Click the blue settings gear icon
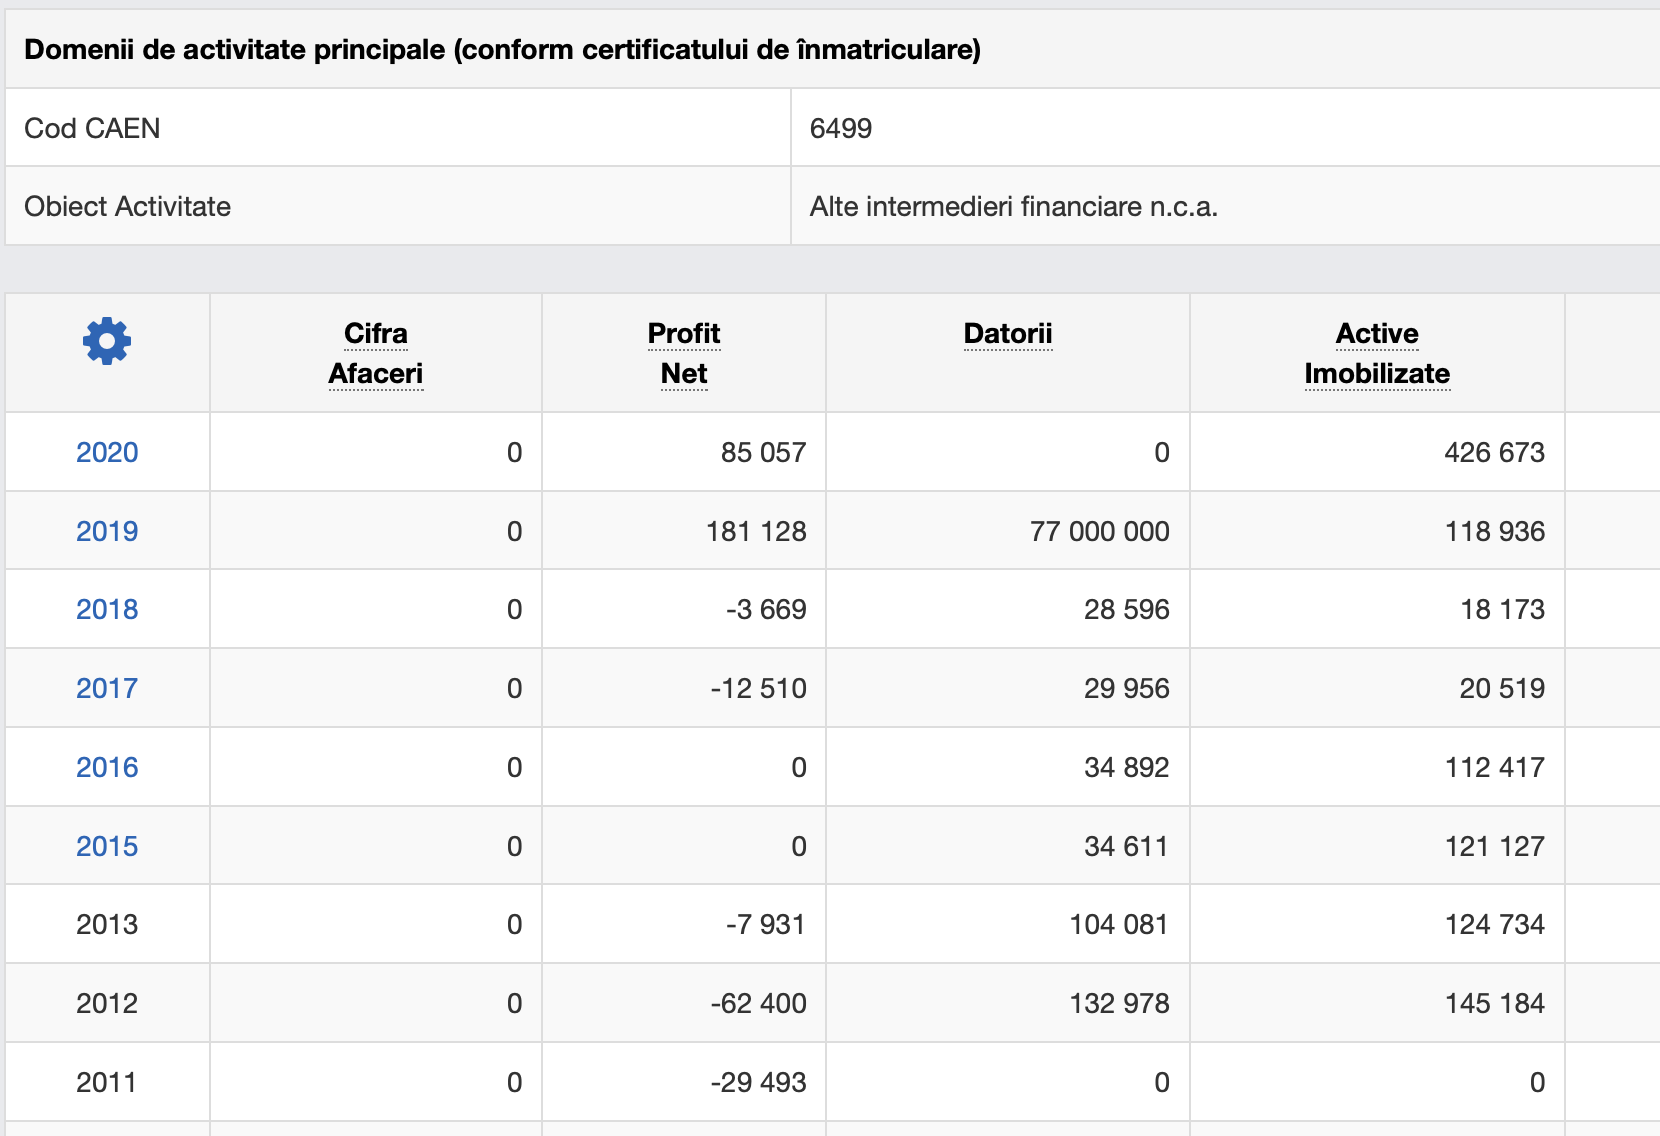Screen dimensions: 1660x1136 [x=107, y=342]
